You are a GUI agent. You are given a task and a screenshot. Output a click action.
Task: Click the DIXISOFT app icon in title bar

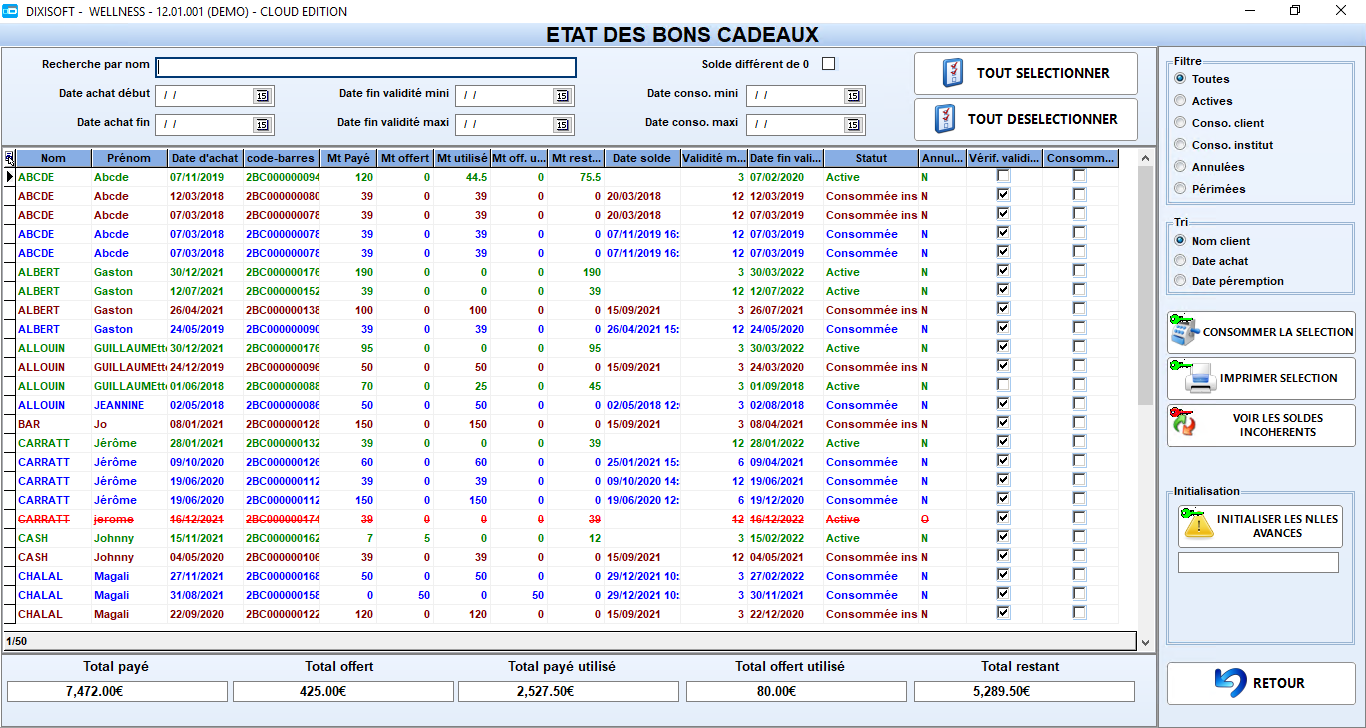pyautogui.click(x=11, y=11)
